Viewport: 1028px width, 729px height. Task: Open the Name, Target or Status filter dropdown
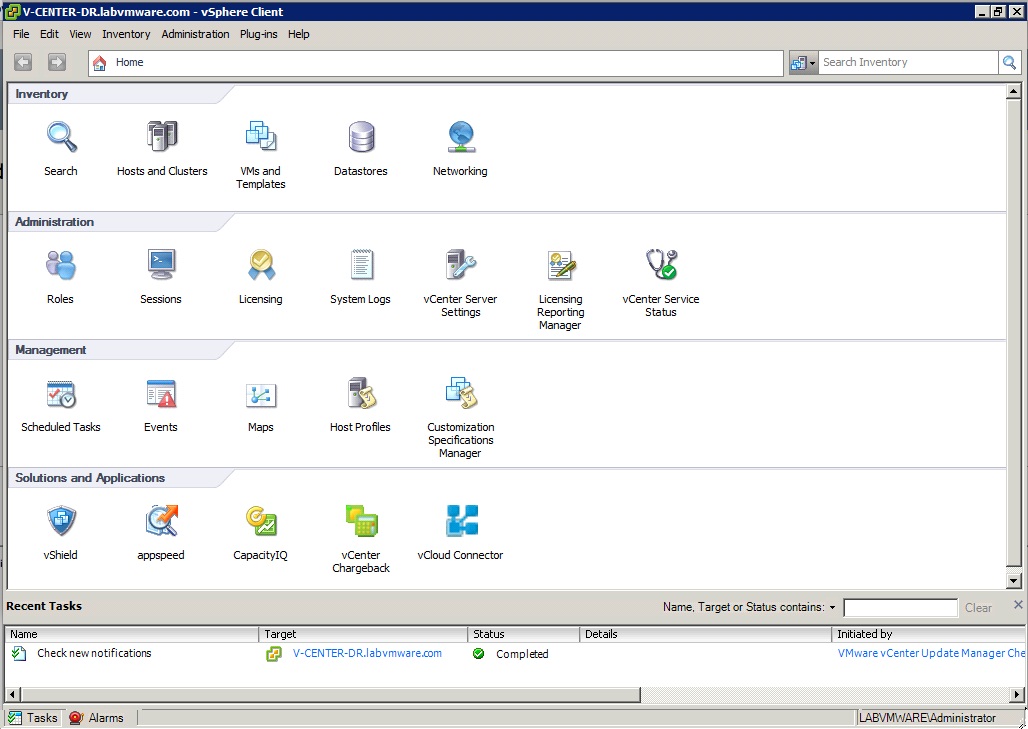[x=833, y=608]
